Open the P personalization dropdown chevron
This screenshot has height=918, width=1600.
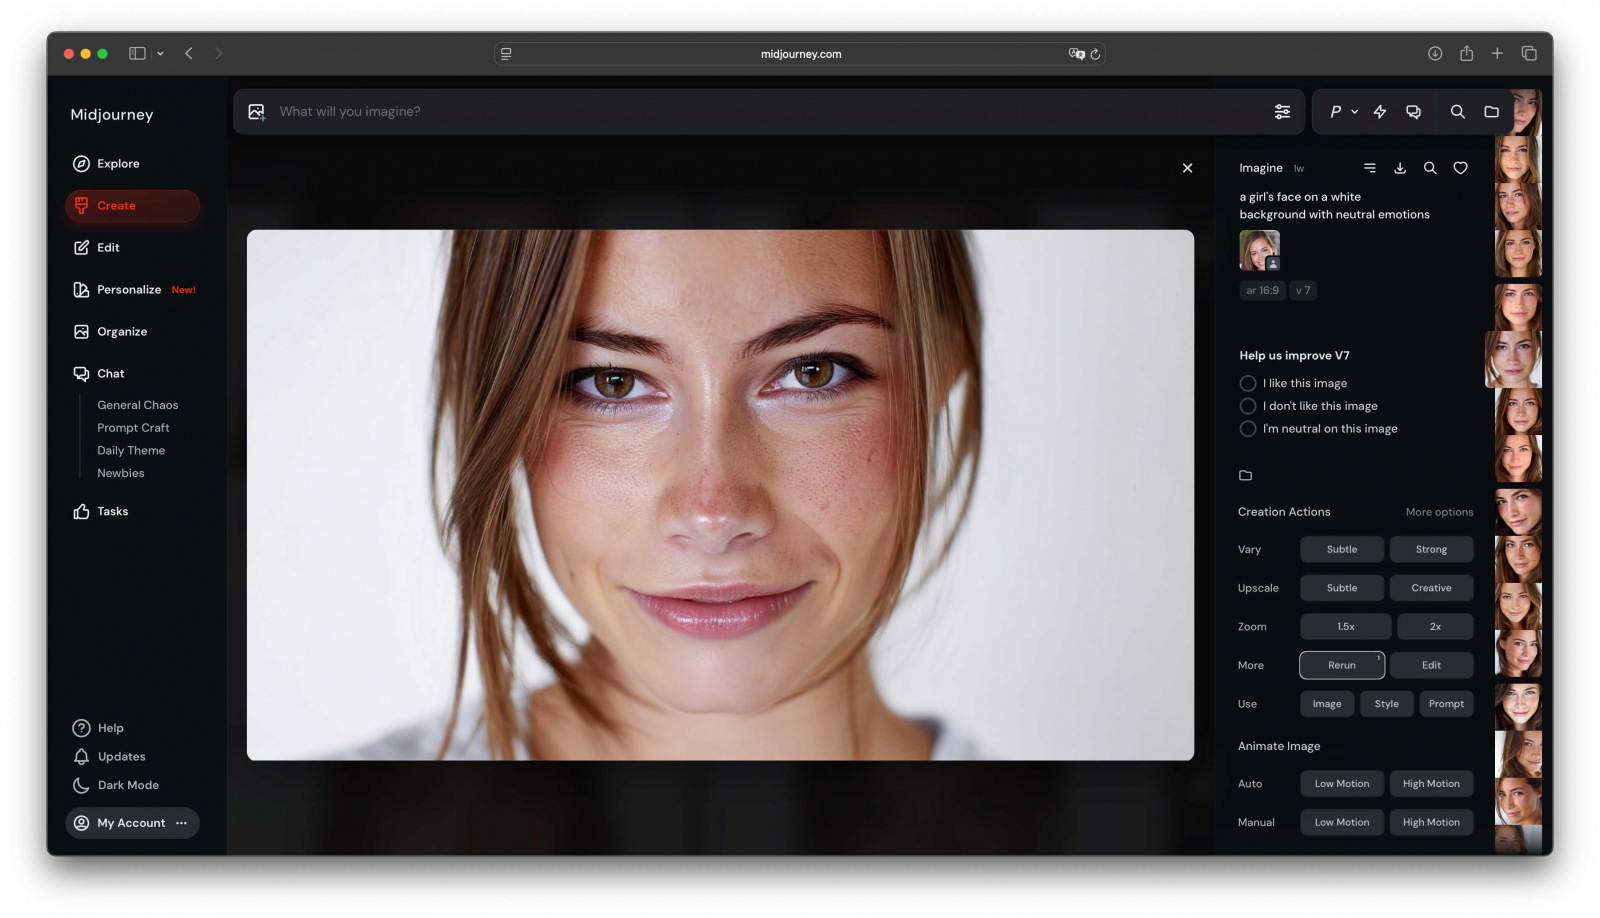pyautogui.click(x=1355, y=112)
